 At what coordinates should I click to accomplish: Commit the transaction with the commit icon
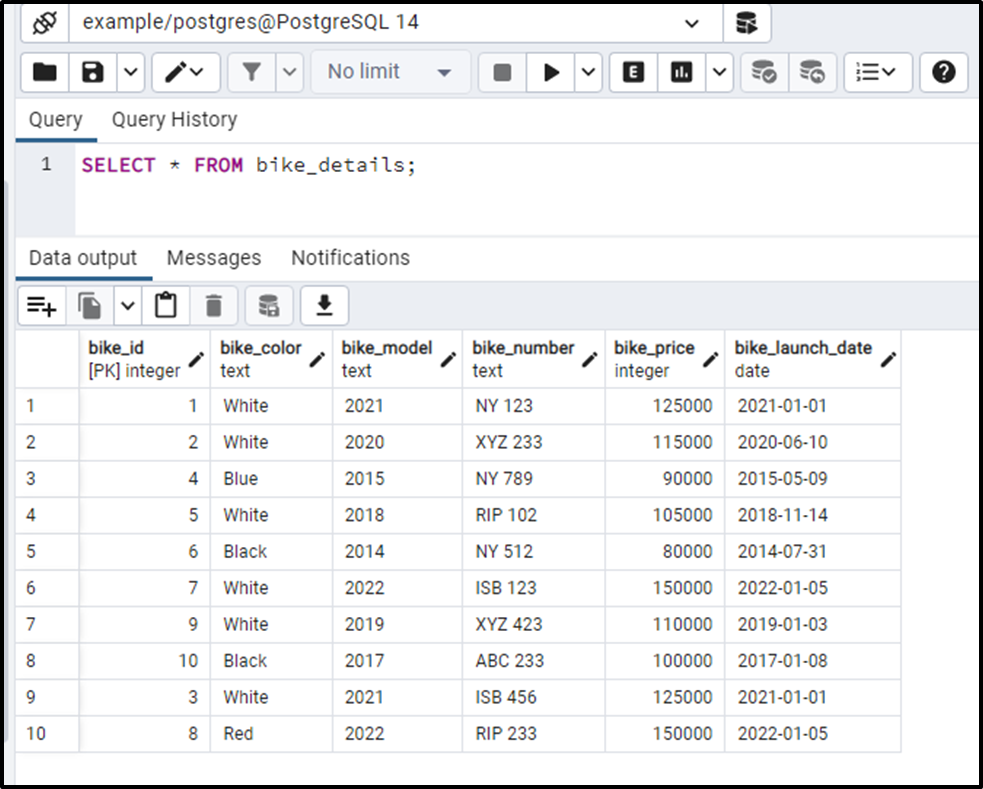coord(764,72)
